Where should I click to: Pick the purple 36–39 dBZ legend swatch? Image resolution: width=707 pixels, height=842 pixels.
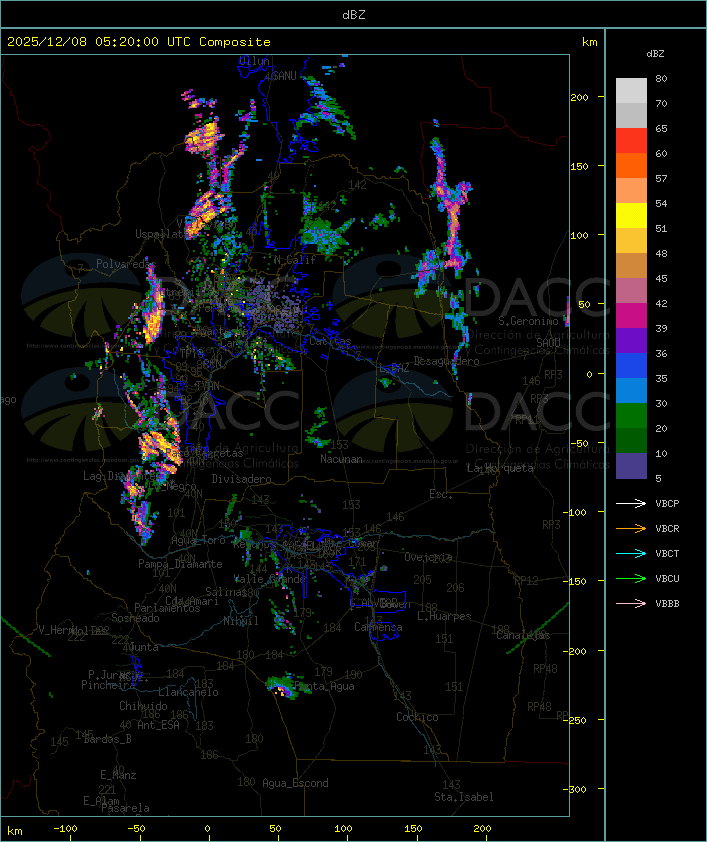(631, 341)
